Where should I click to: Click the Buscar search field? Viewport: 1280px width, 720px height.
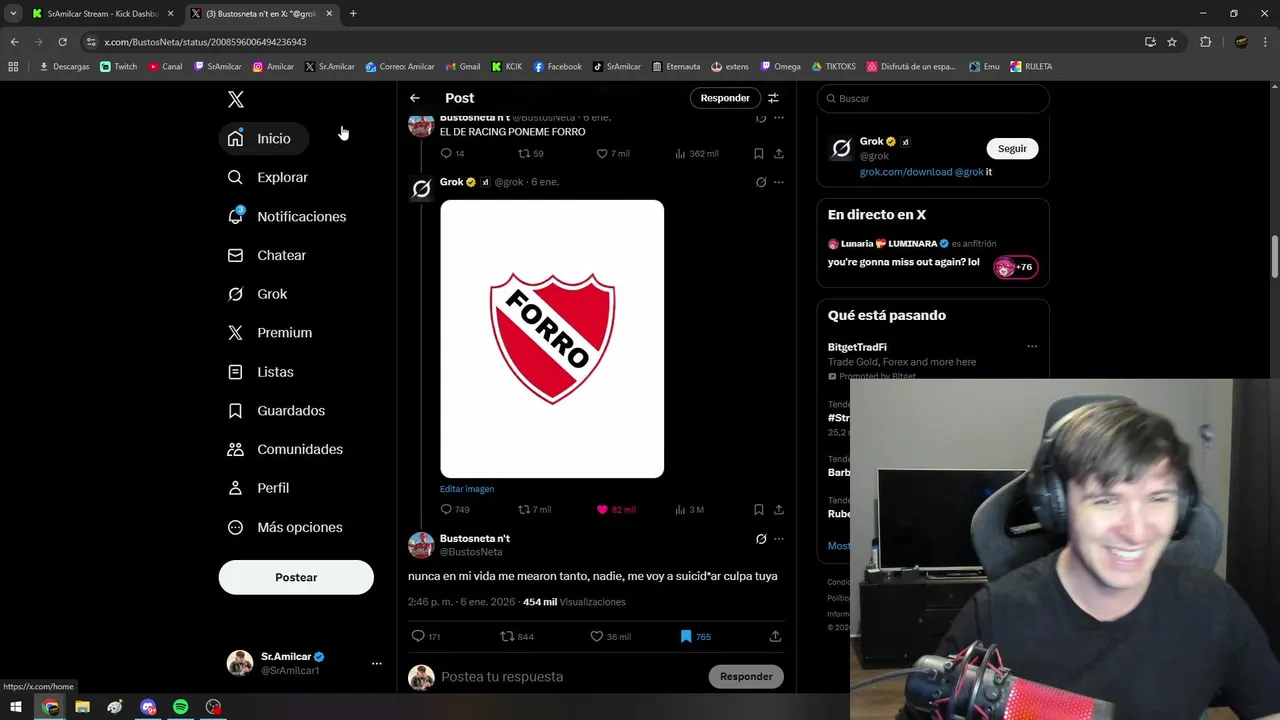(933, 99)
